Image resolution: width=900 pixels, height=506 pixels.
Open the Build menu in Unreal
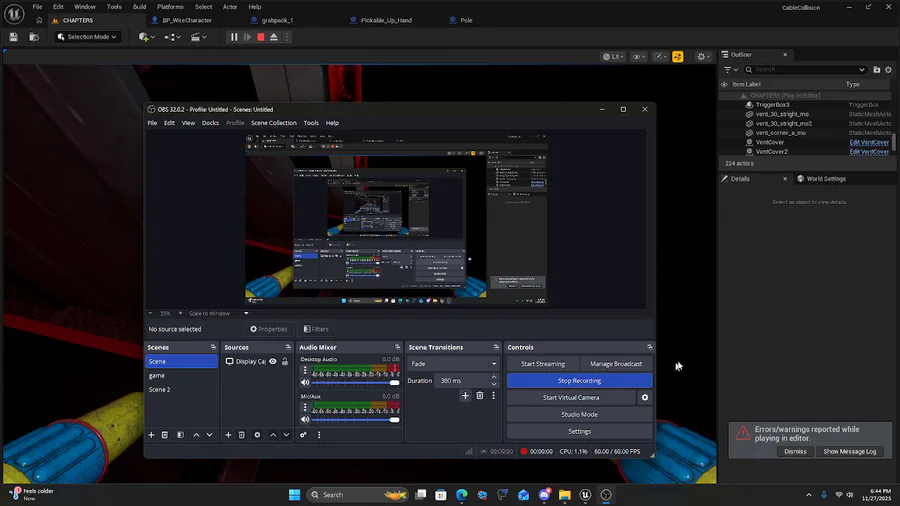coord(139,7)
